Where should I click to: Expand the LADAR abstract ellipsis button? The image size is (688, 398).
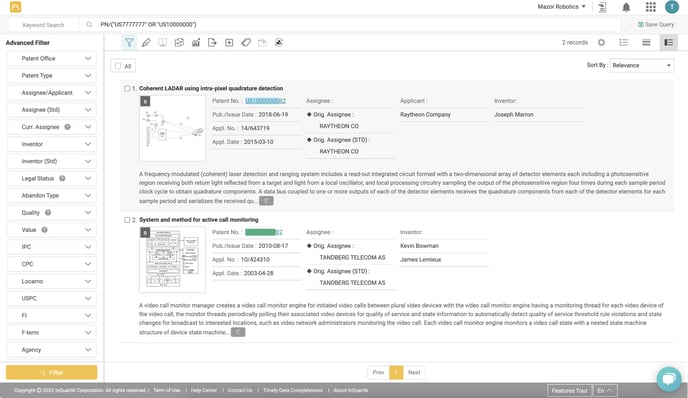(x=266, y=201)
